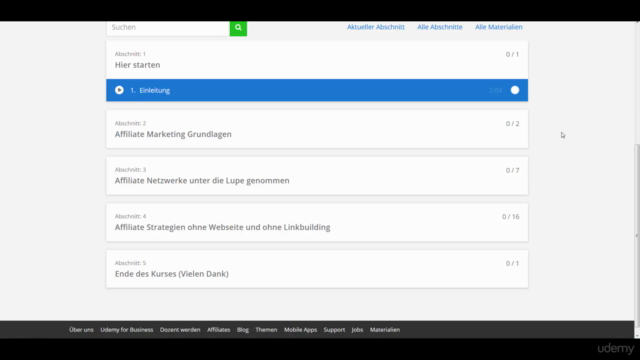Expand Affiliate Netzwerke unter die Lupe section

(317, 176)
